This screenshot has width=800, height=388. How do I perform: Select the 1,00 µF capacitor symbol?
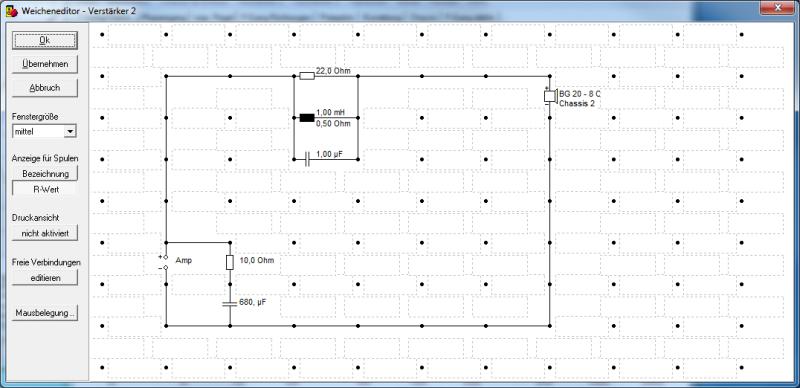coord(307,159)
